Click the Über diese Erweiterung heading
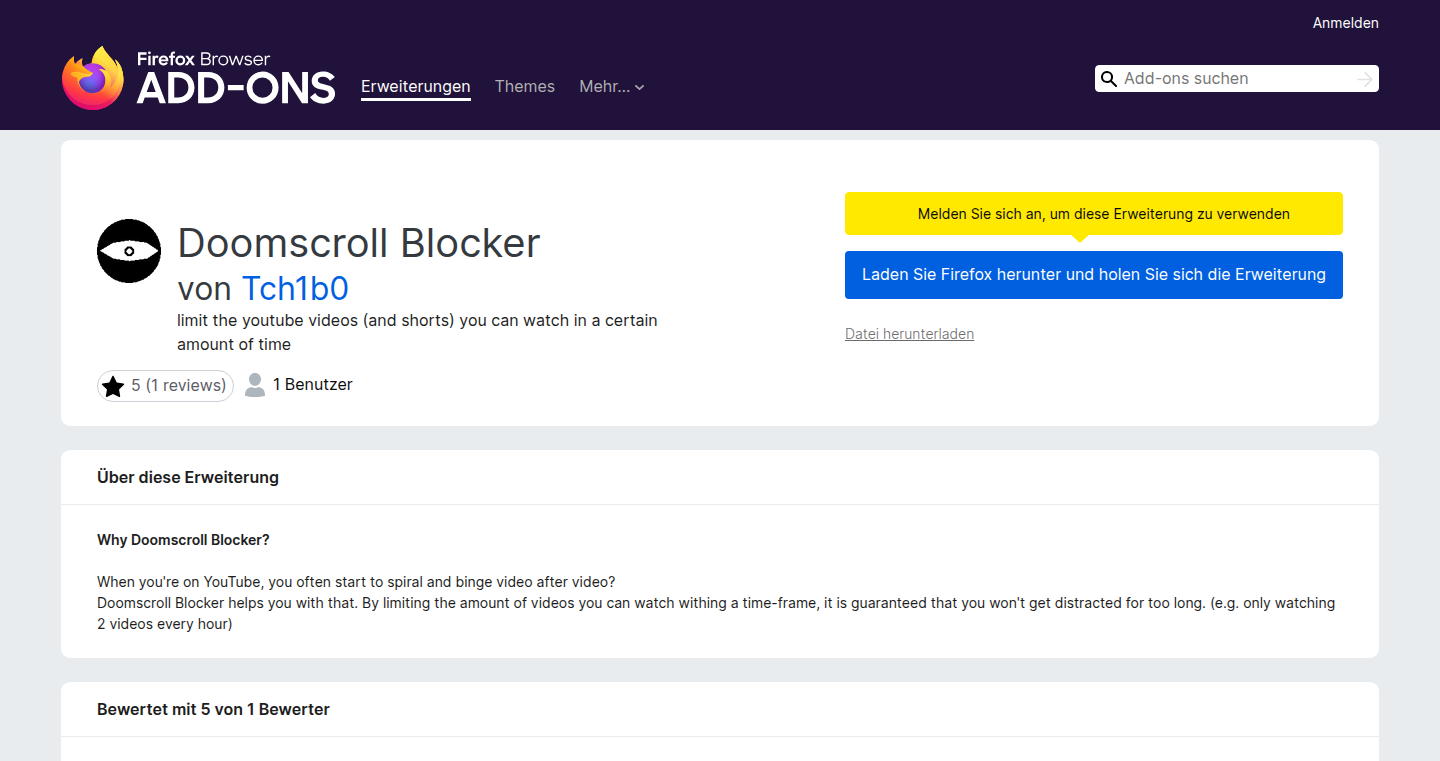1440x761 pixels. 188,478
